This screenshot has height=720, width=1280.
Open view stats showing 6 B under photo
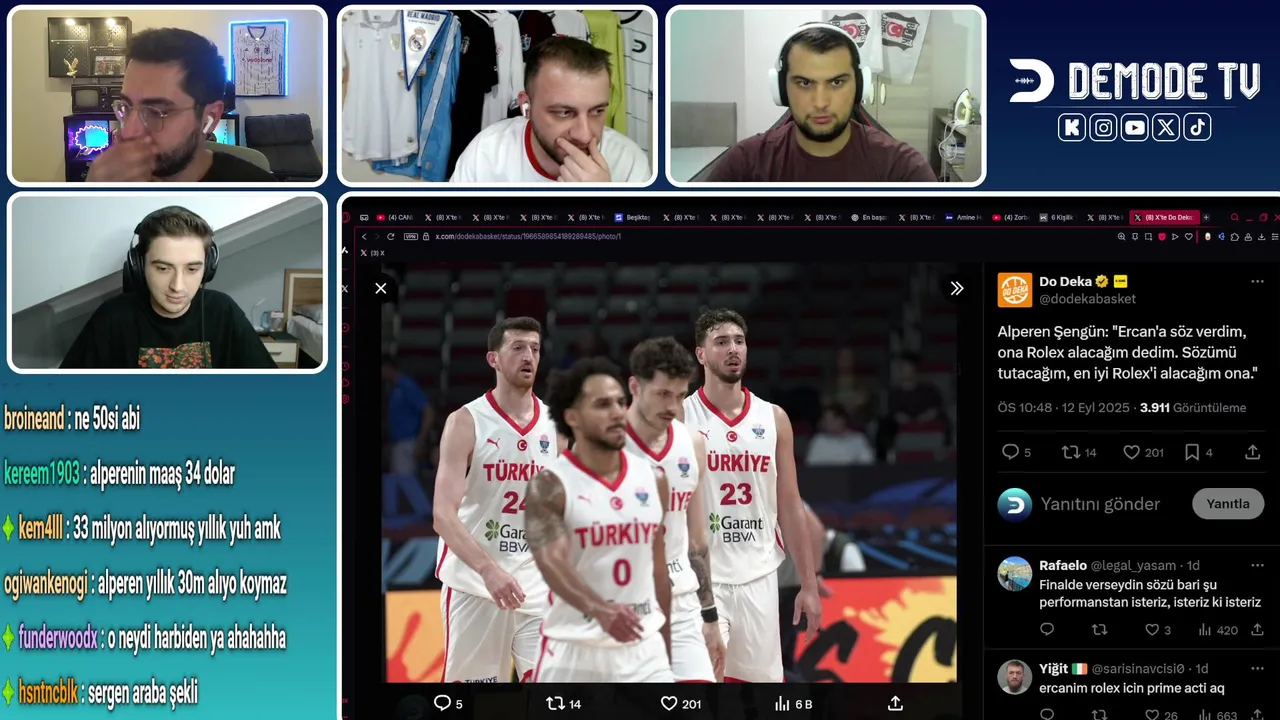pos(793,704)
